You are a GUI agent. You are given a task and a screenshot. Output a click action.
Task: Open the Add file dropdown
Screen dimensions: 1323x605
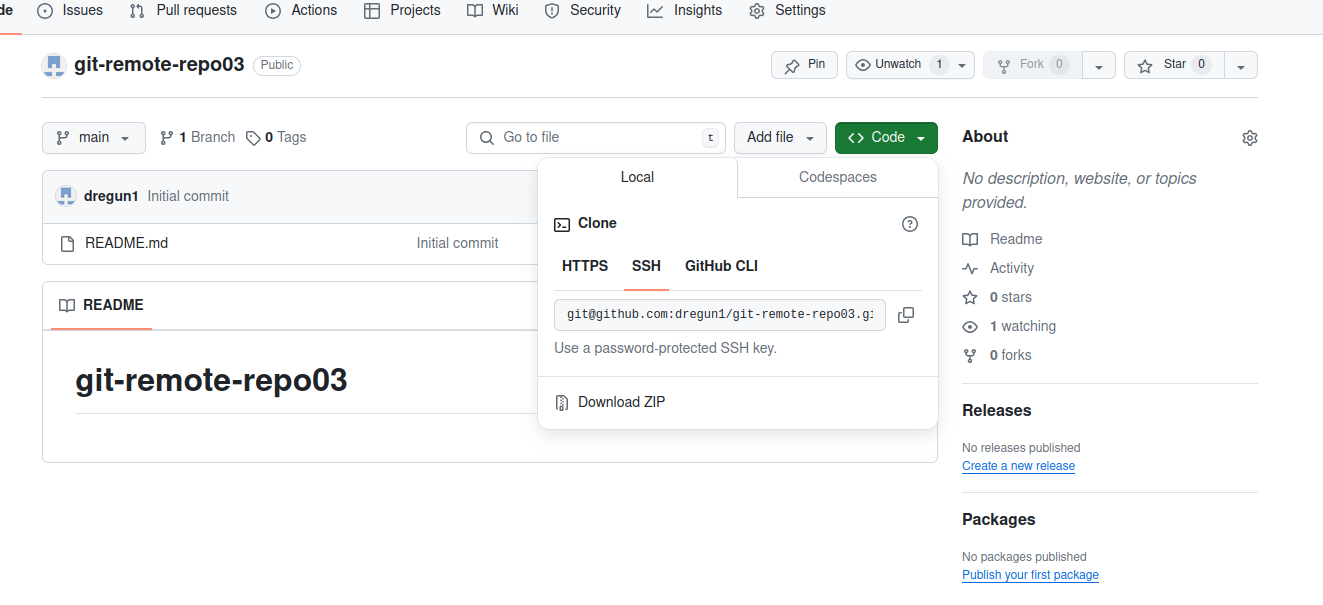[x=781, y=138]
